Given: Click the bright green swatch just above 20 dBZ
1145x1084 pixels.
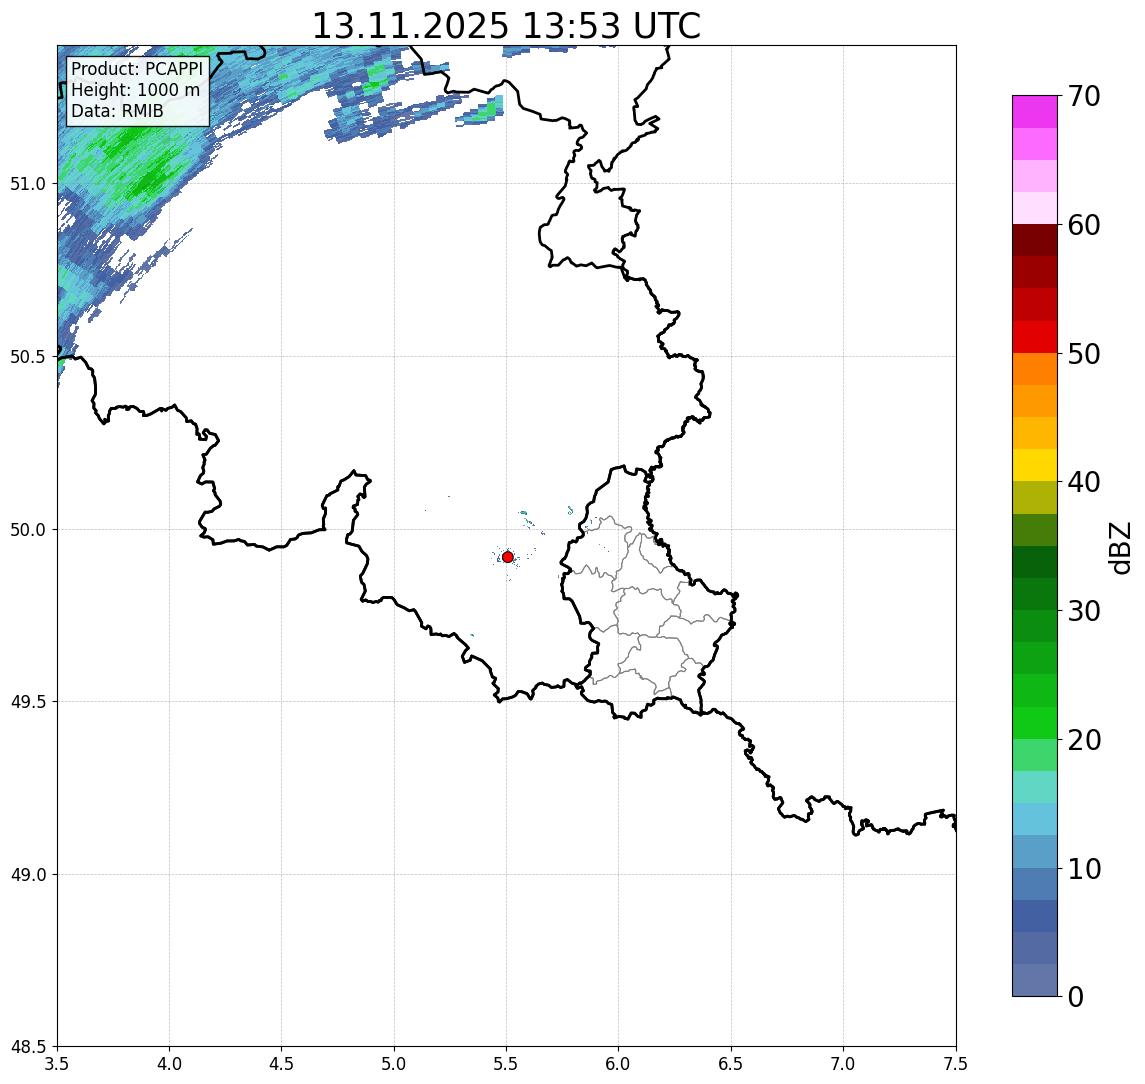Looking at the screenshot, I should tap(1035, 722).
